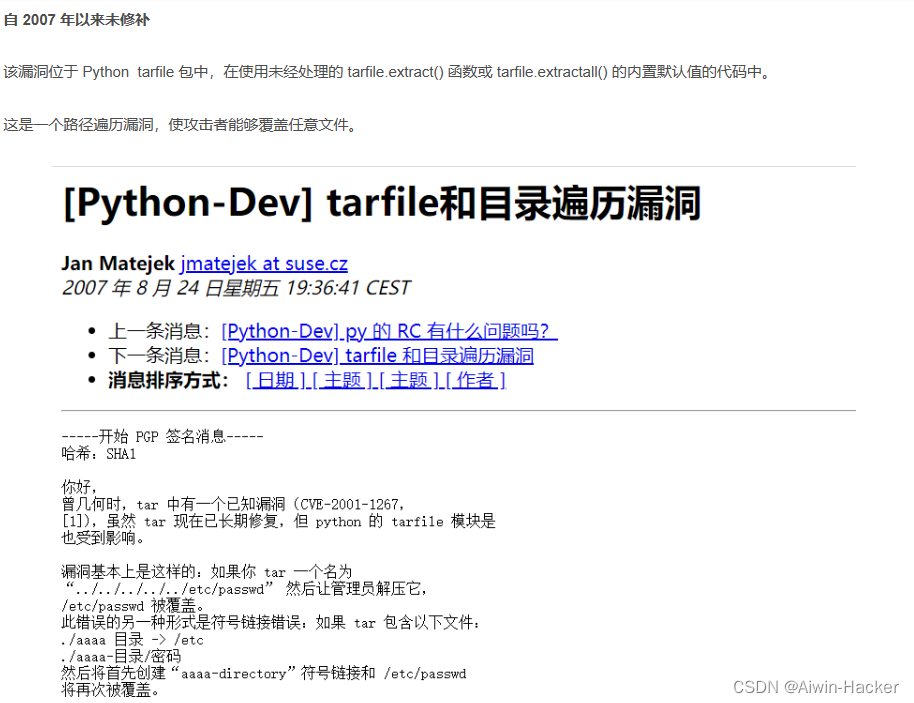
Task: Open next message link tarfile 和目录遍历漏洞
Action: (378, 356)
